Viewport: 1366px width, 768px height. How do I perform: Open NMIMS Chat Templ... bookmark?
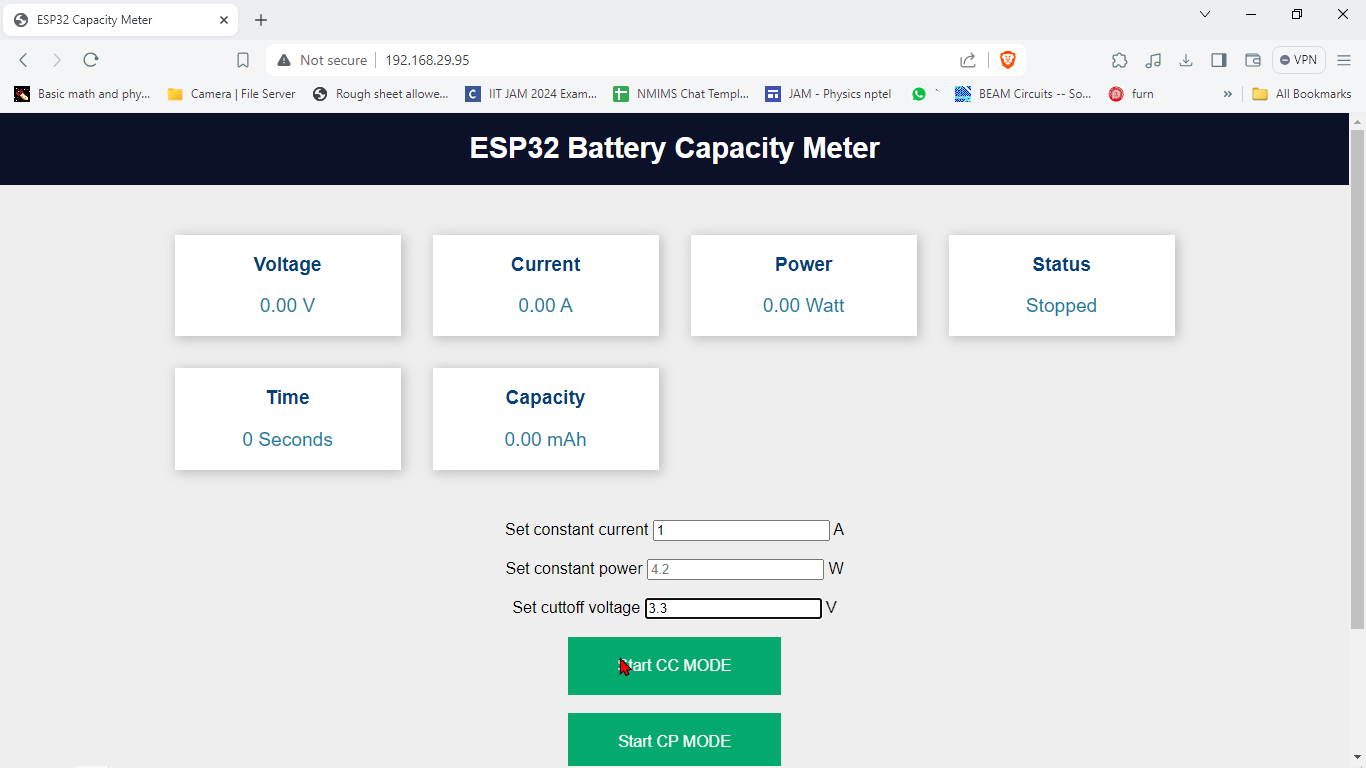click(x=681, y=94)
